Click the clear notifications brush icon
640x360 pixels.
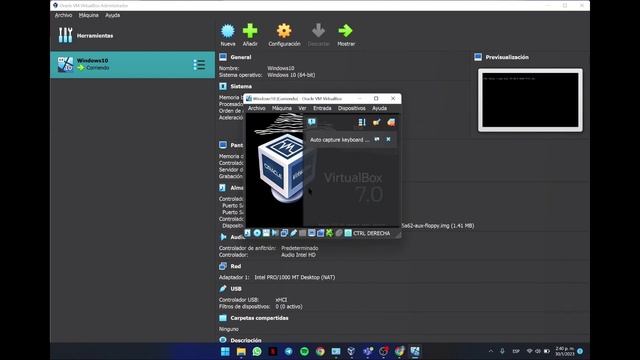click(376, 122)
